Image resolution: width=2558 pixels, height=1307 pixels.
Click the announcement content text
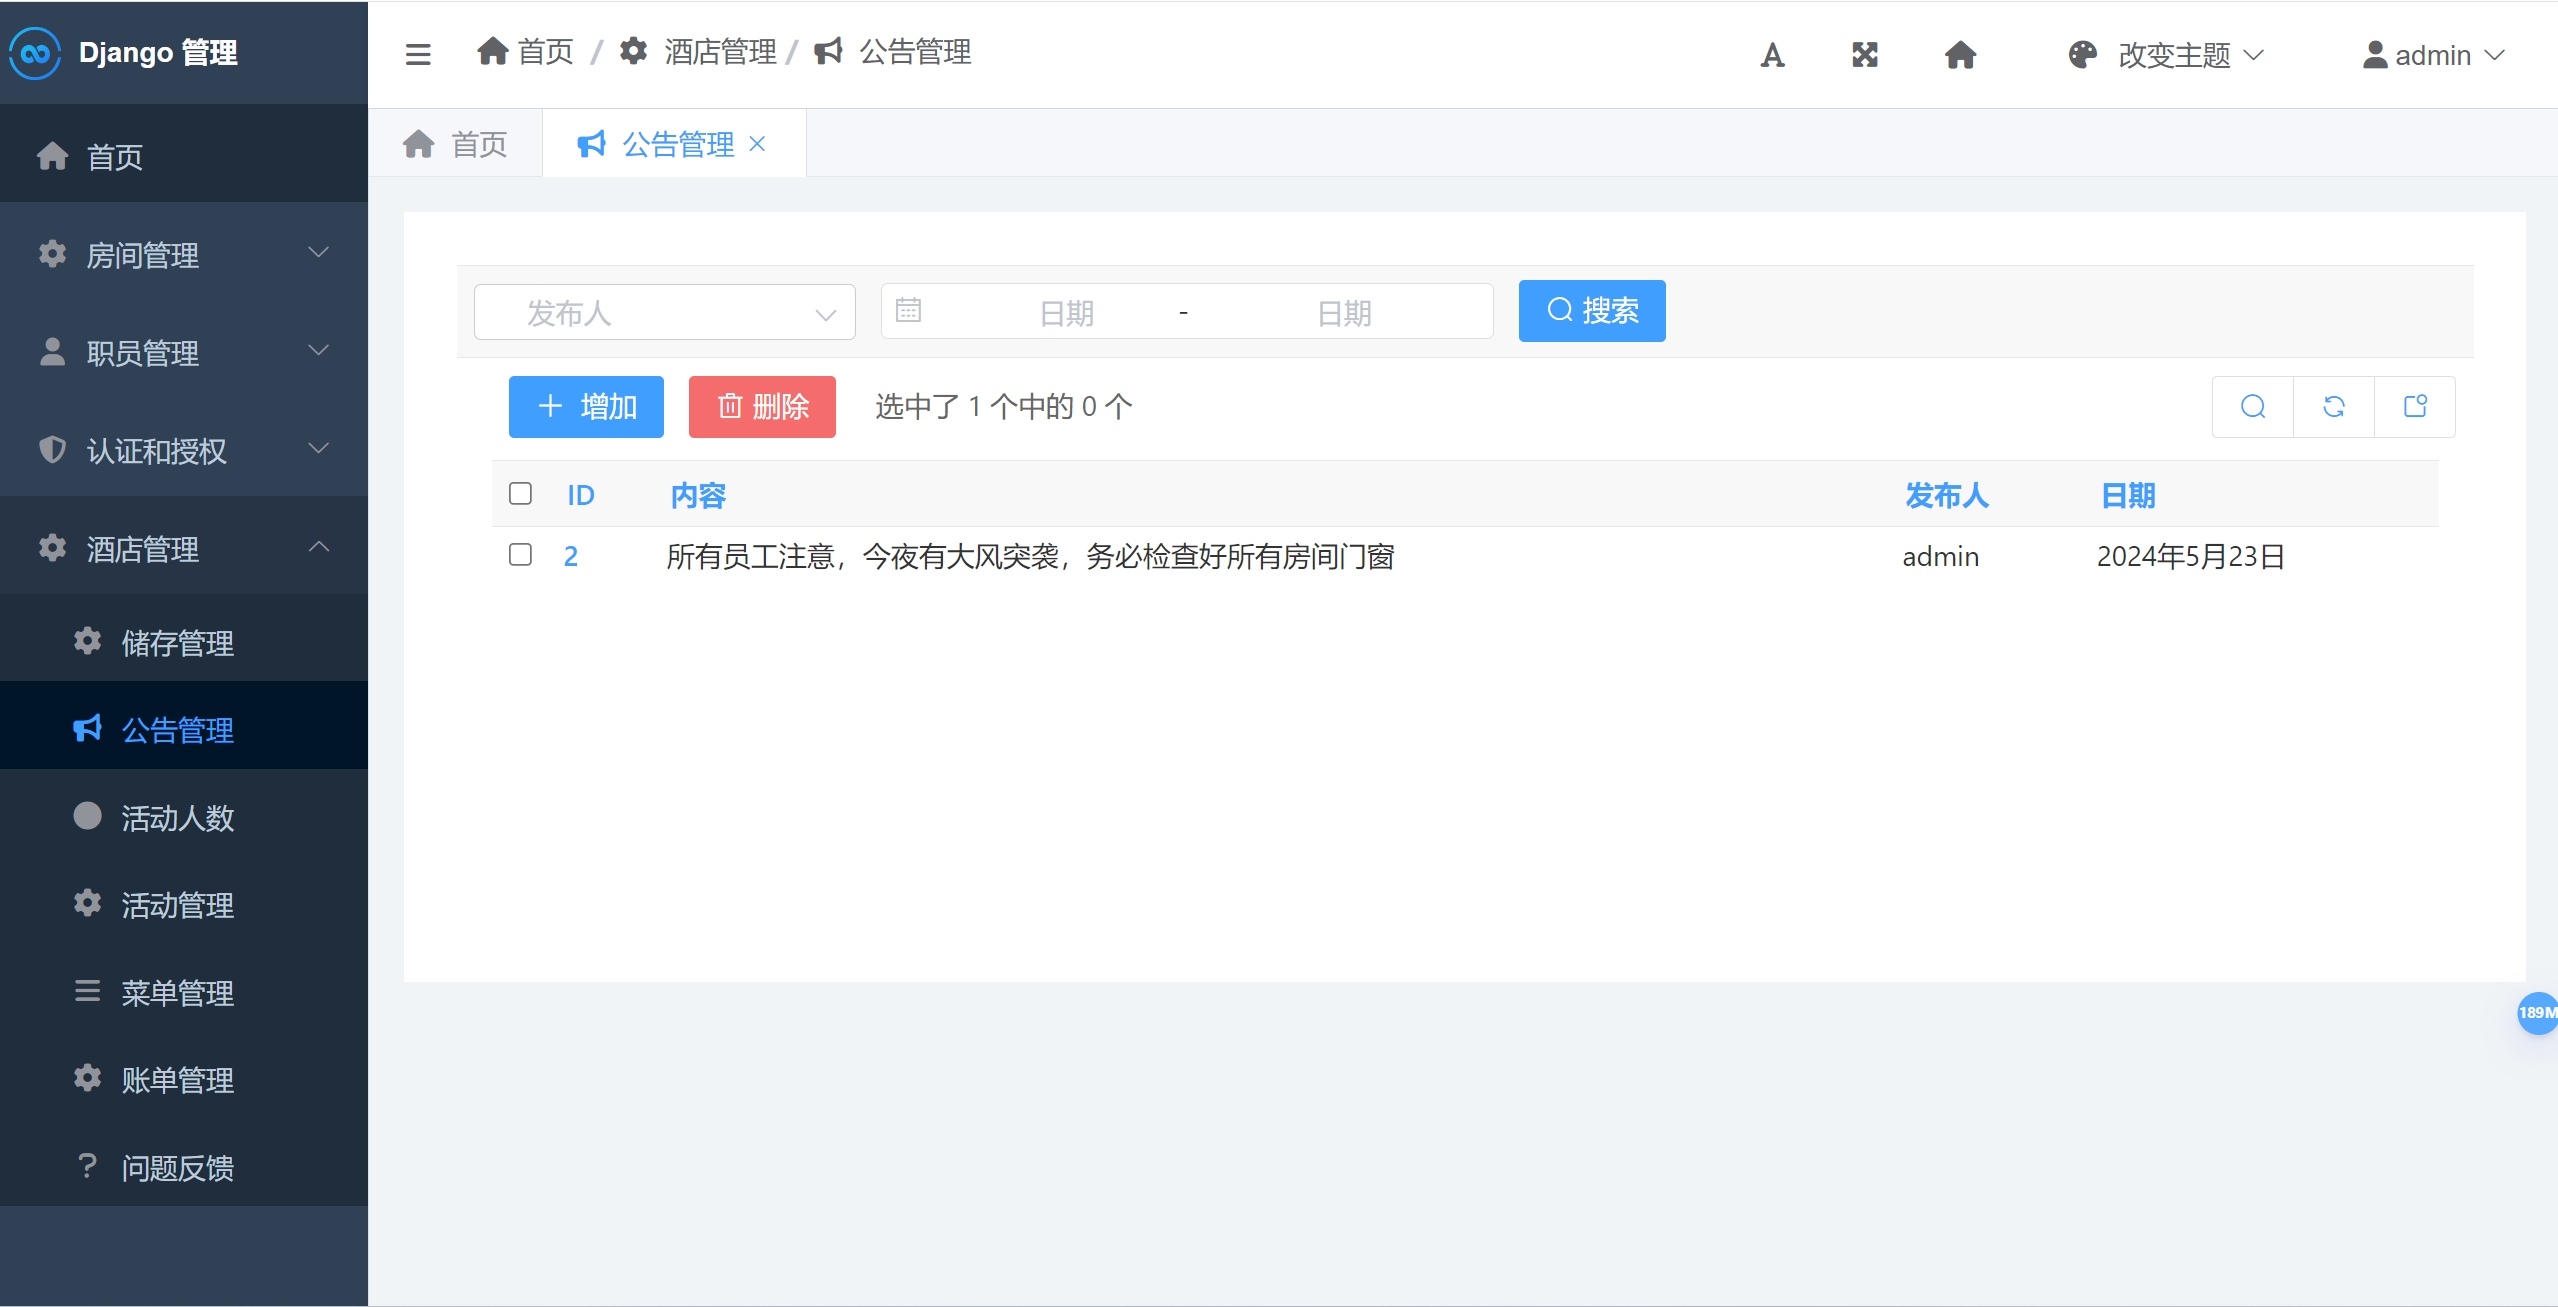point(1030,556)
